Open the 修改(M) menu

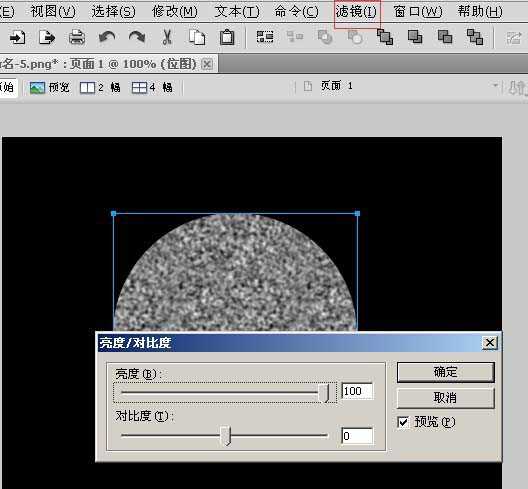(174, 12)
